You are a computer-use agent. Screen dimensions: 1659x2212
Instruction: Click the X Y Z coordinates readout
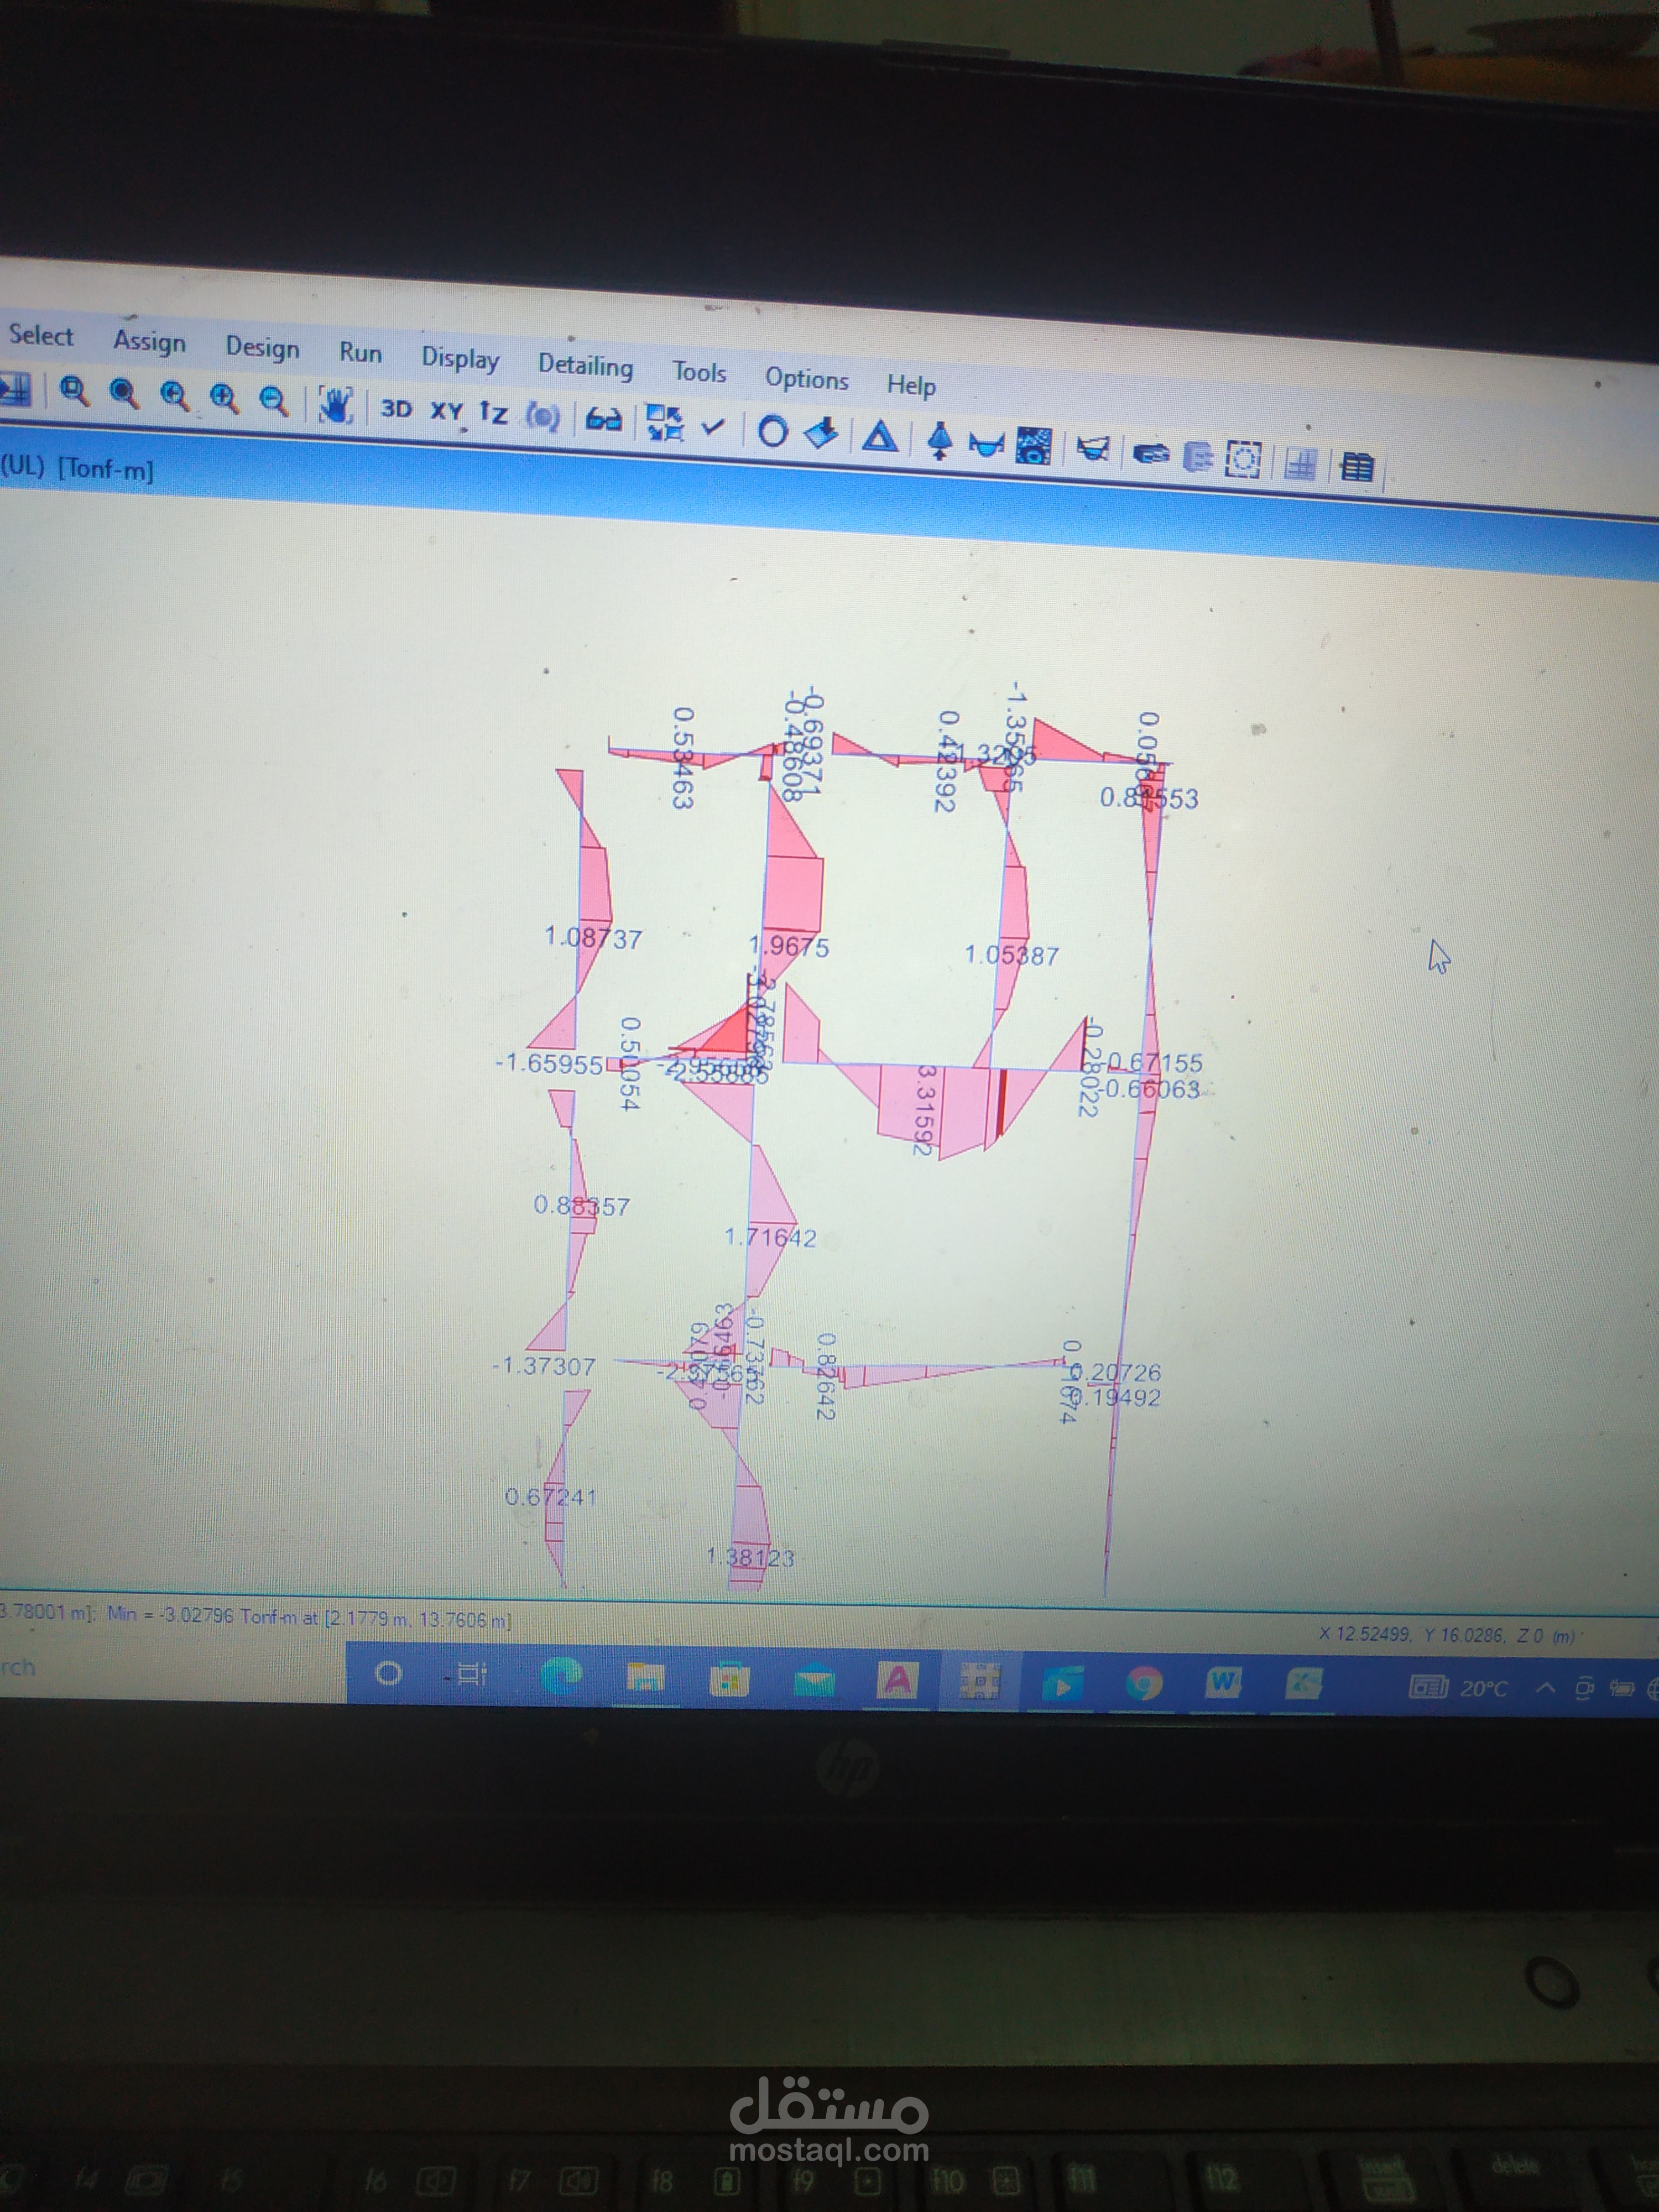coord(1446,1636)
